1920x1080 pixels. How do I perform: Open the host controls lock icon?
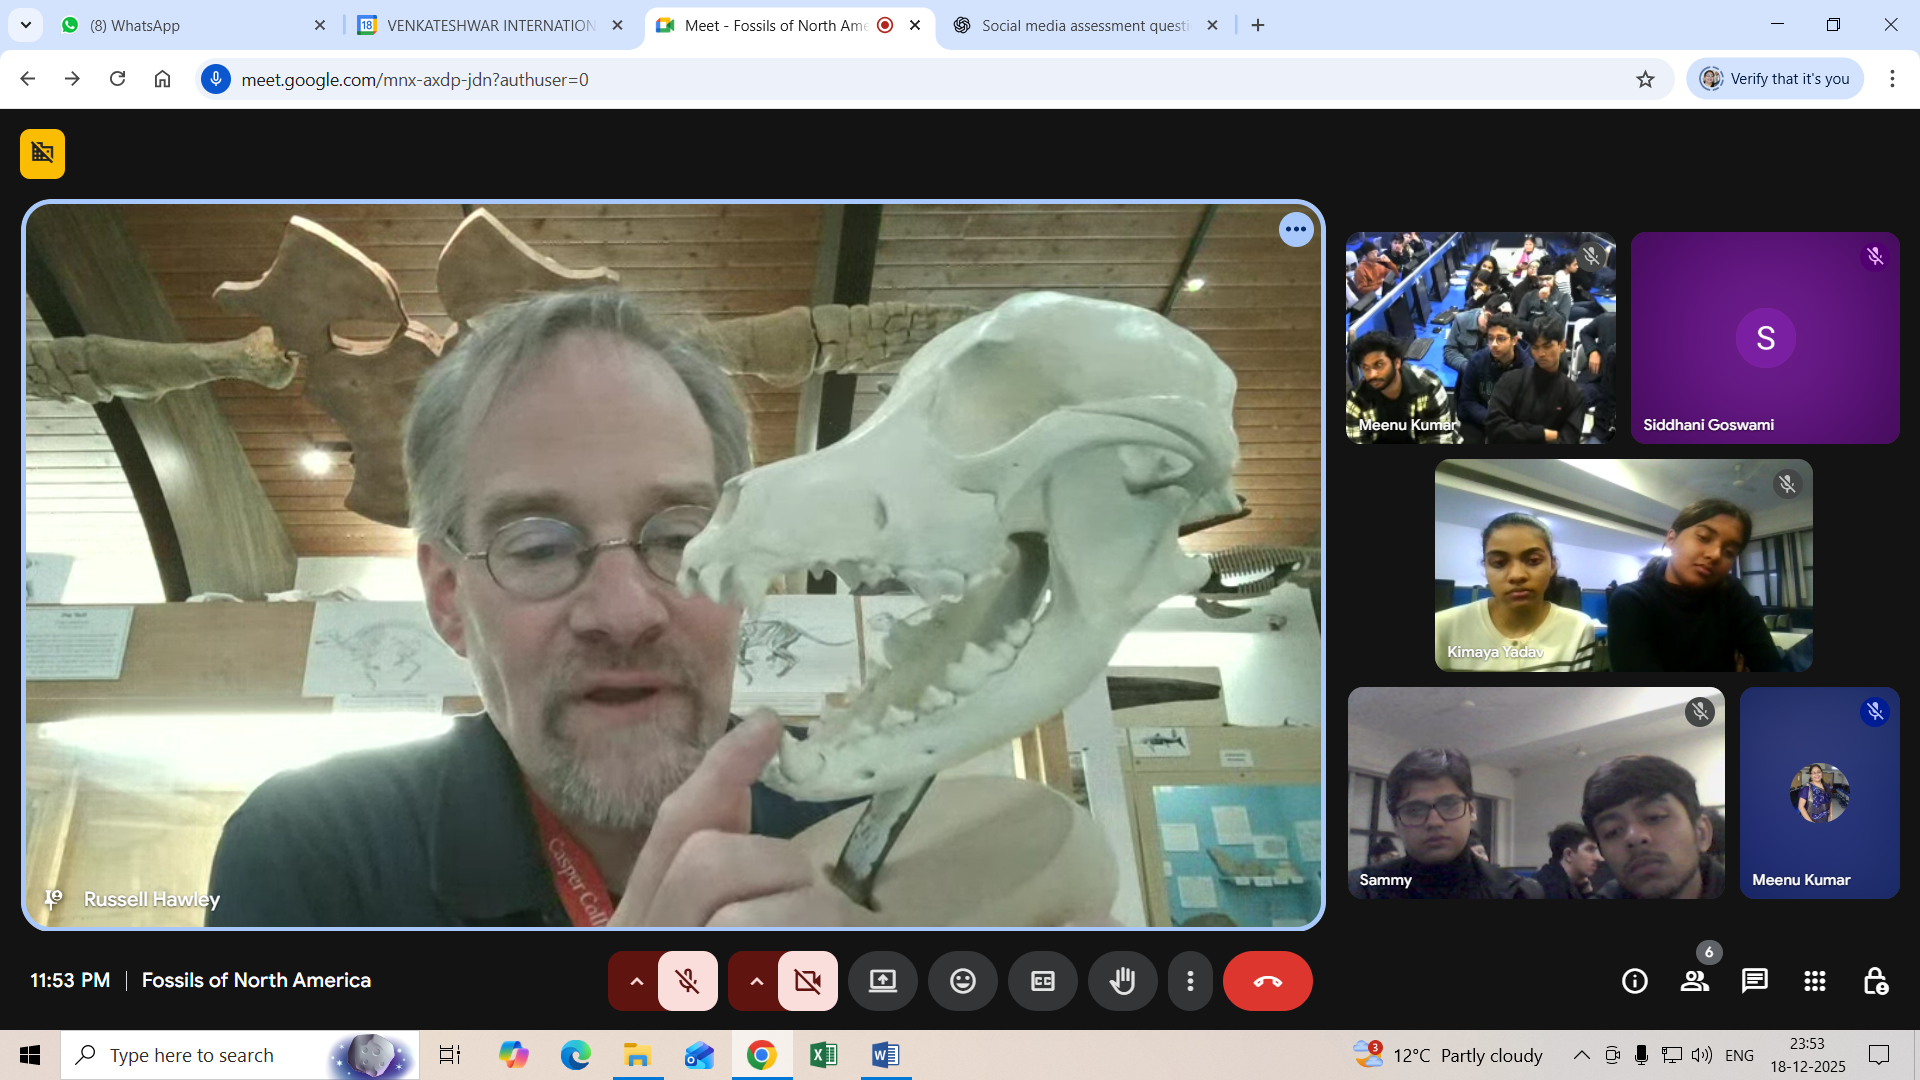pyautogui.click(x=1875, y=981)
